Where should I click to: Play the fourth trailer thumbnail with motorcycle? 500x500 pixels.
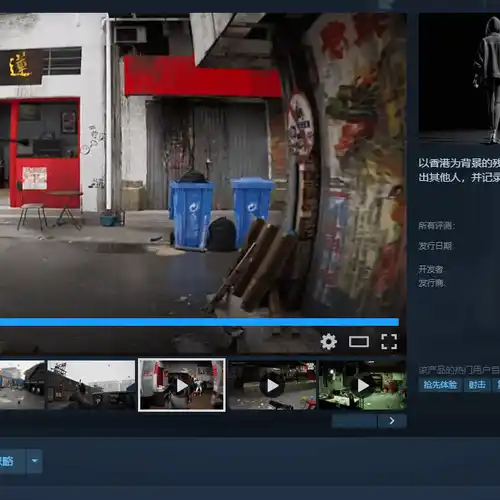pyautogui.click(x=272, y=385)
